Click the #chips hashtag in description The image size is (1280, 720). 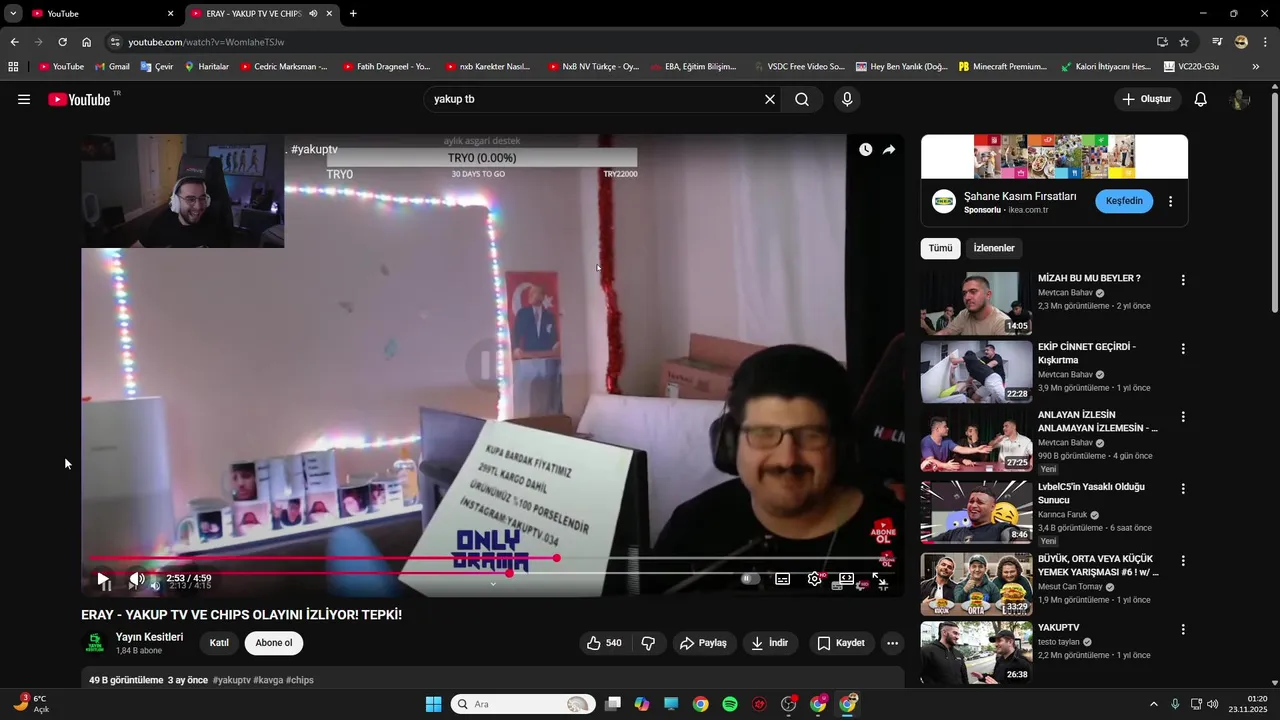pyautogui.click(x=300, y=680)
